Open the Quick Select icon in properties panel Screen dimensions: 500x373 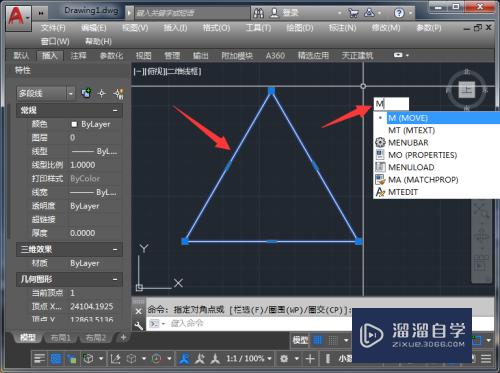(119, 94)
